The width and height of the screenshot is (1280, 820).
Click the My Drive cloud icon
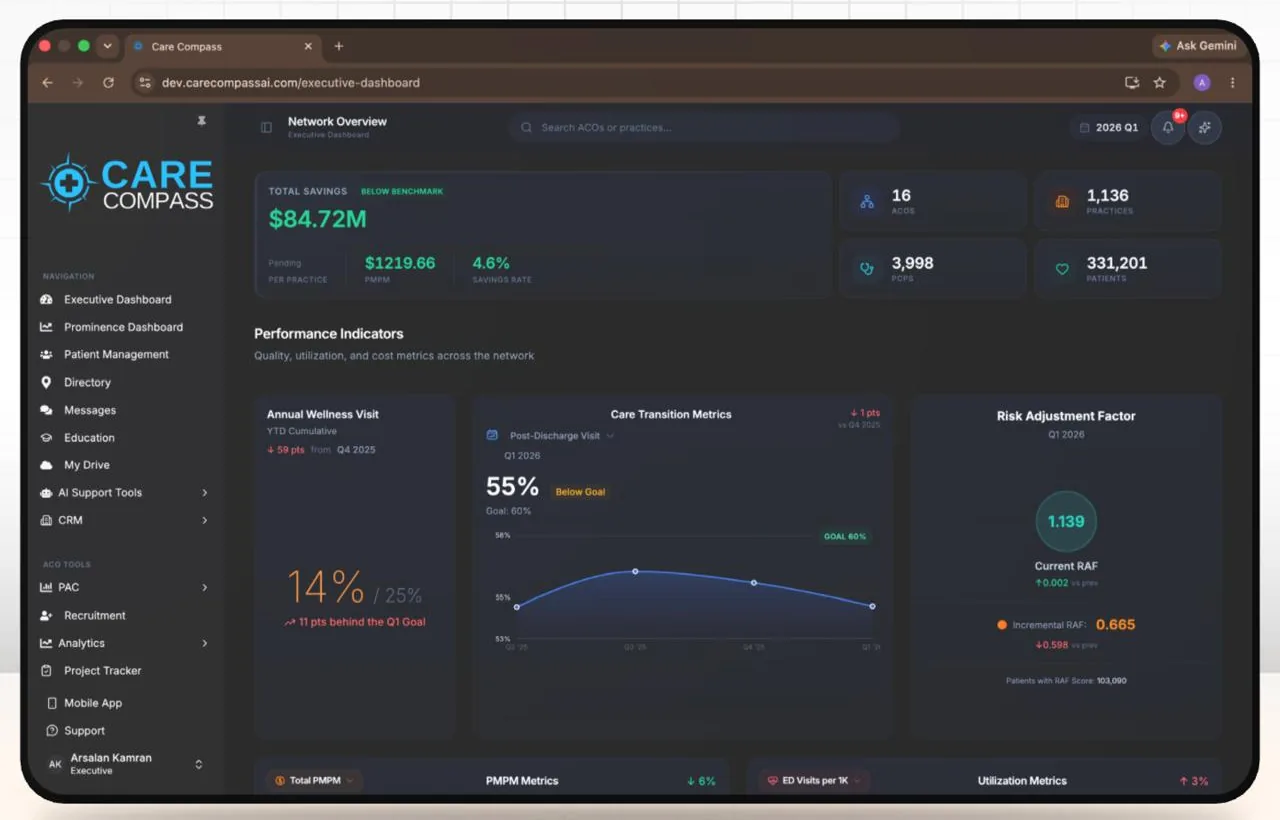pos(46,465)
